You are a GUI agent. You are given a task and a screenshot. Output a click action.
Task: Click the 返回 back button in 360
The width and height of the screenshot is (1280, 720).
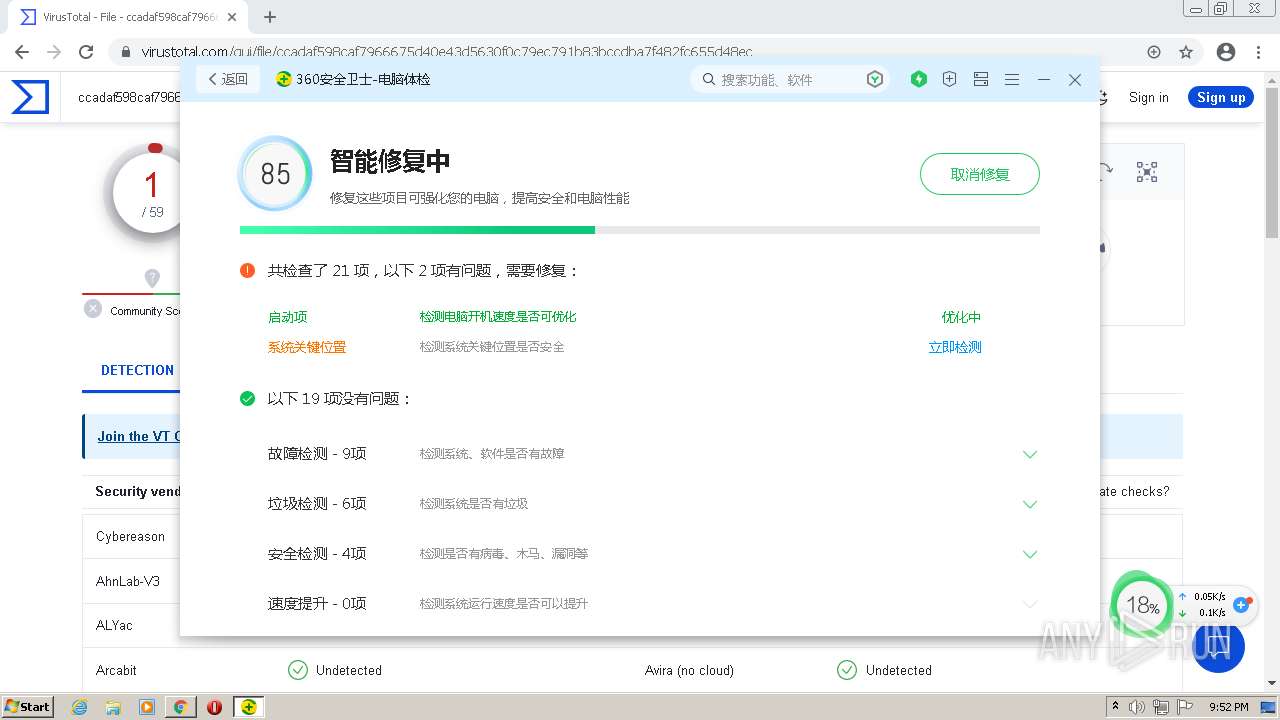coord(228,79)
